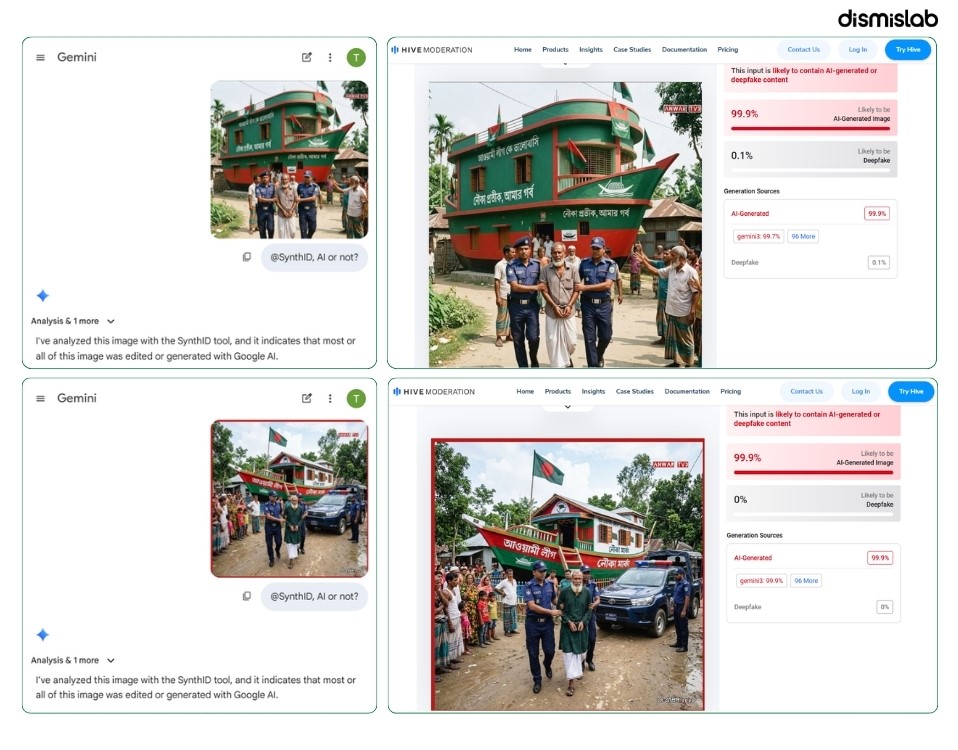Open Documentation in top Hive navigation

pos(684,50)
